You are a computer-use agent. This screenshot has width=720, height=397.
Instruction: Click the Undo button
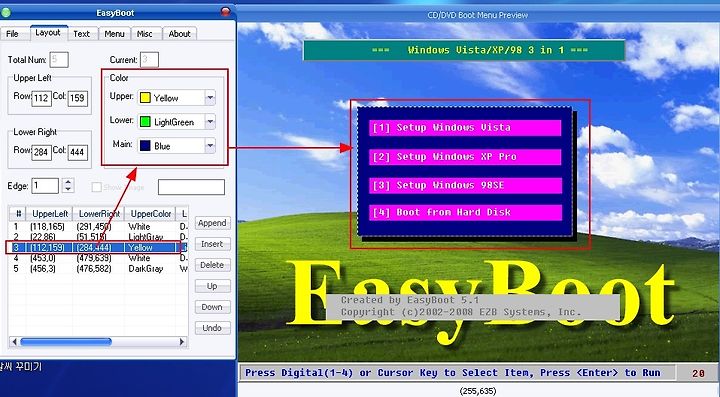212,328
